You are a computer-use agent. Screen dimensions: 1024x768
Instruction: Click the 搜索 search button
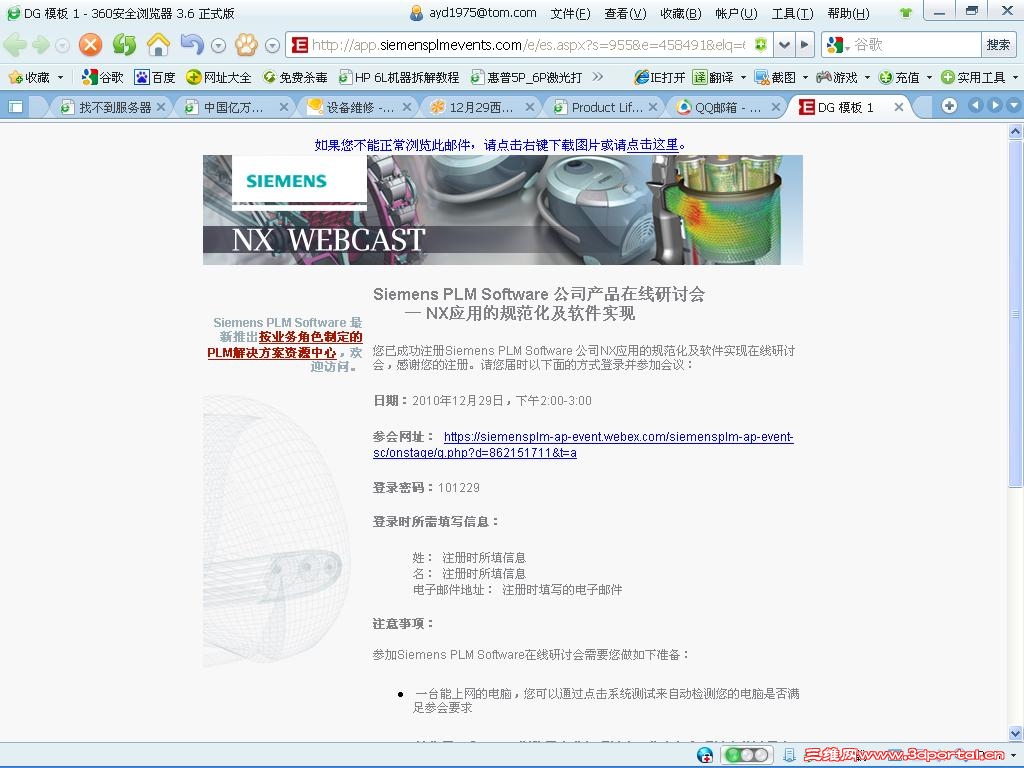pyautogui.click(x=998, y=44)
